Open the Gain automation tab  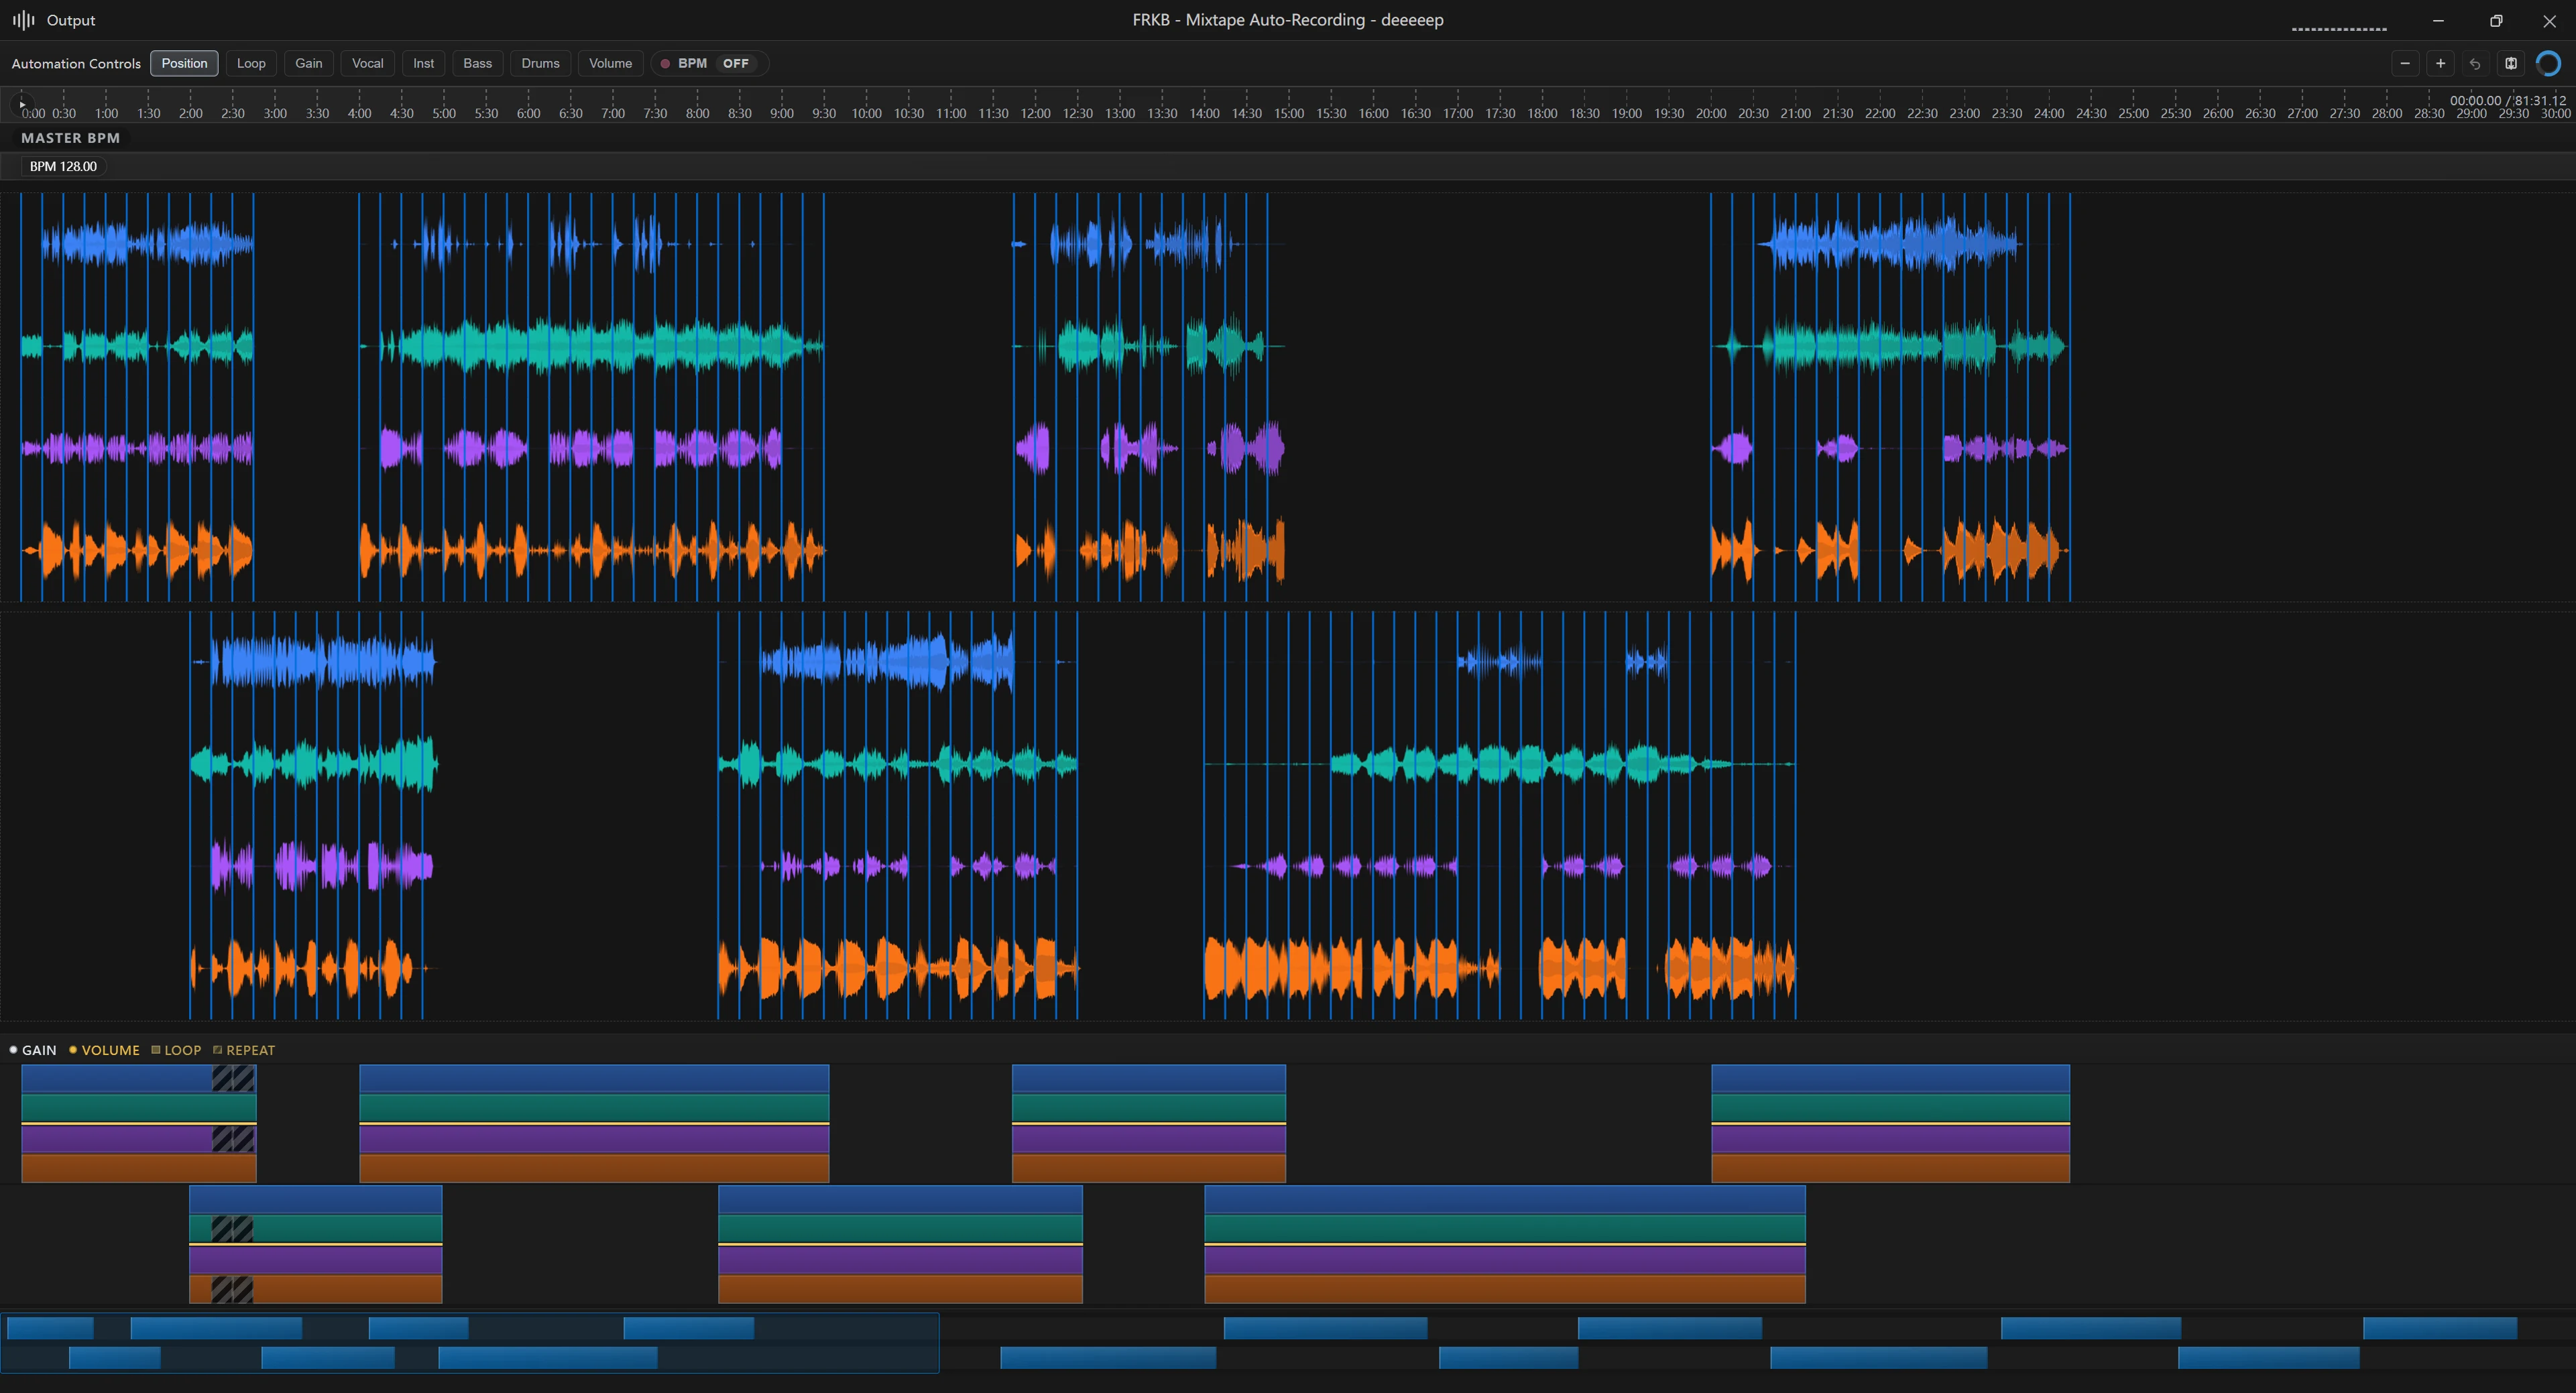click(309, 63)
